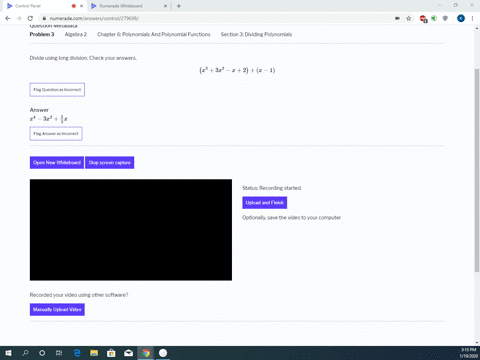Click the Status: Recording started text
The width and height of the screenshot is (480, 360).
pos(272,188)
